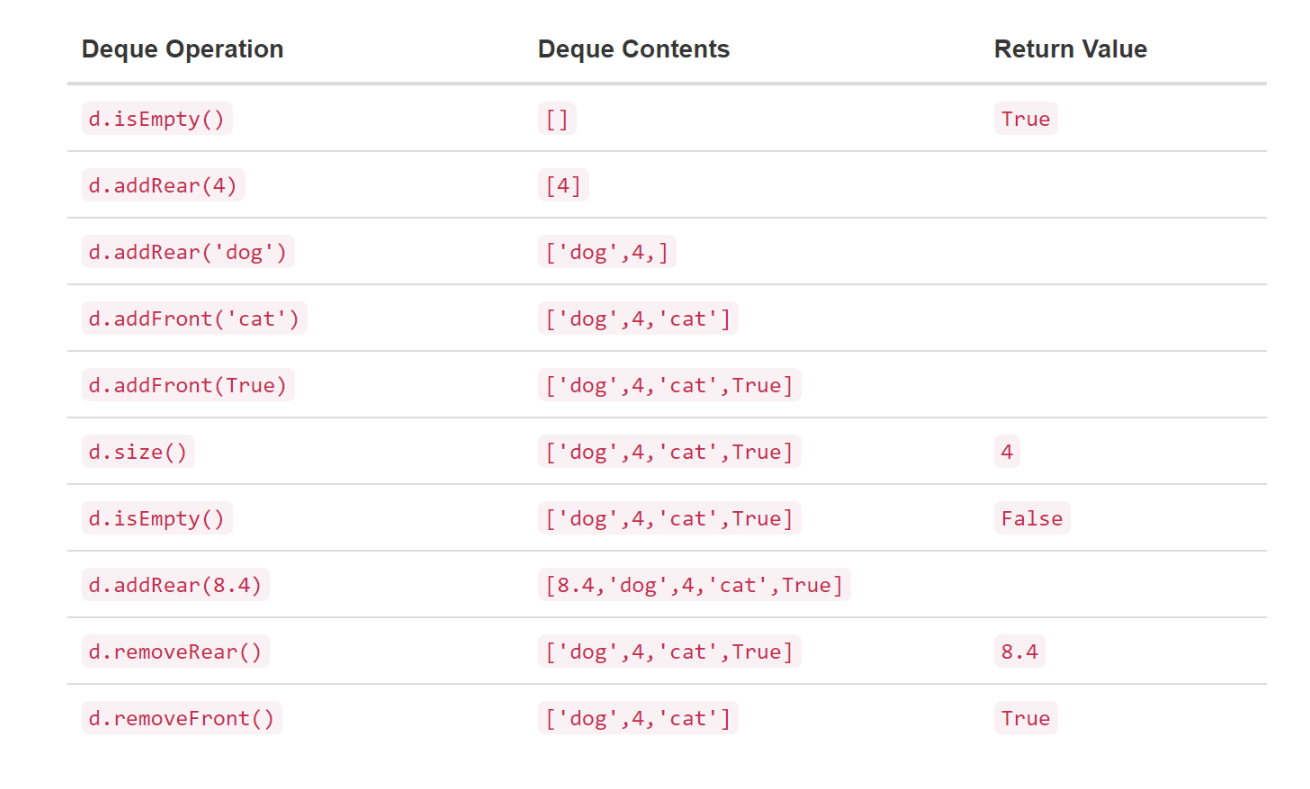This screenshot has width=1310, height=789.
Task: Select the False return value
Action: (x=1032, y=518)
